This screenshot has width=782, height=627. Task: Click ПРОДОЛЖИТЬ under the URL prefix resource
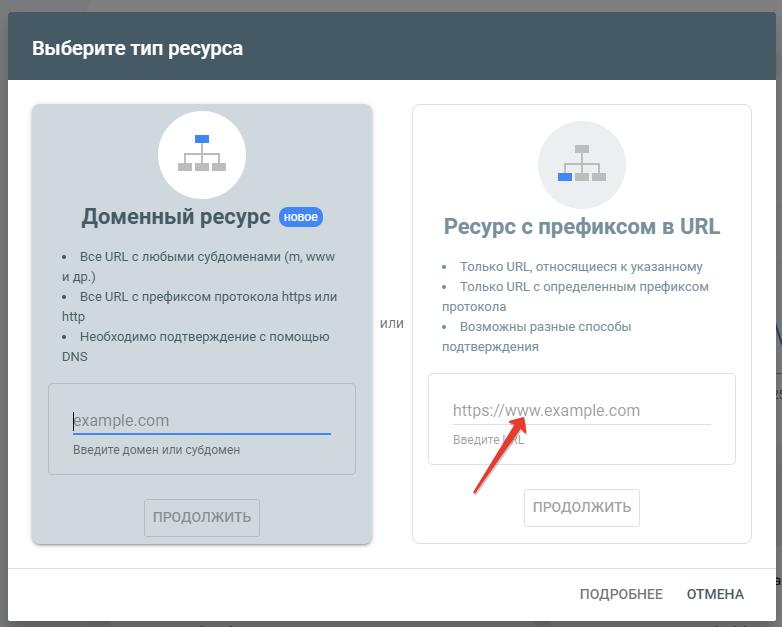click(x=582, y=507)
